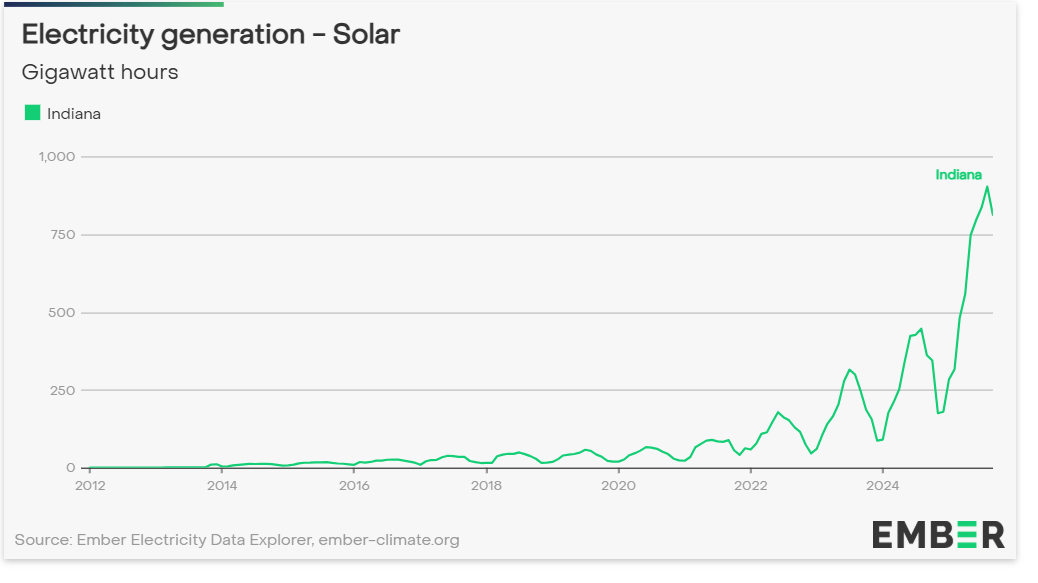
Task: Click the 2022 x-axis tick label
Action: tap(750, 486)
